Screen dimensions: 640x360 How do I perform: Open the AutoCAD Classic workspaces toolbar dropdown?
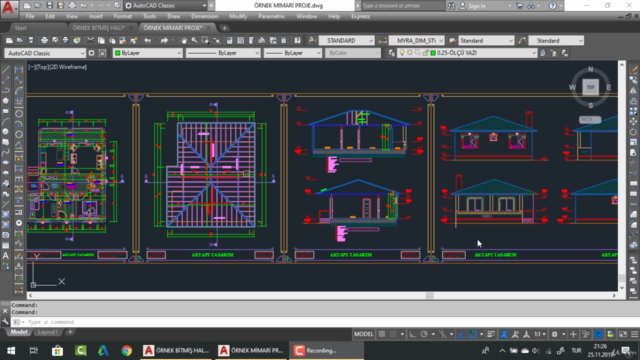click(45, 53)
